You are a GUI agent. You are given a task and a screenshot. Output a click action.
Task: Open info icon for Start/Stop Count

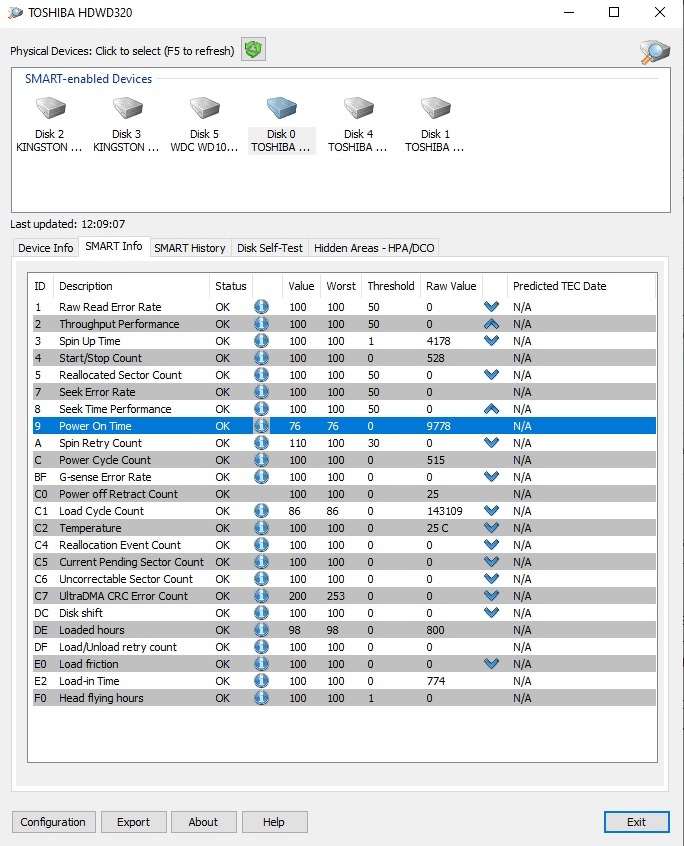click(261, 358)
